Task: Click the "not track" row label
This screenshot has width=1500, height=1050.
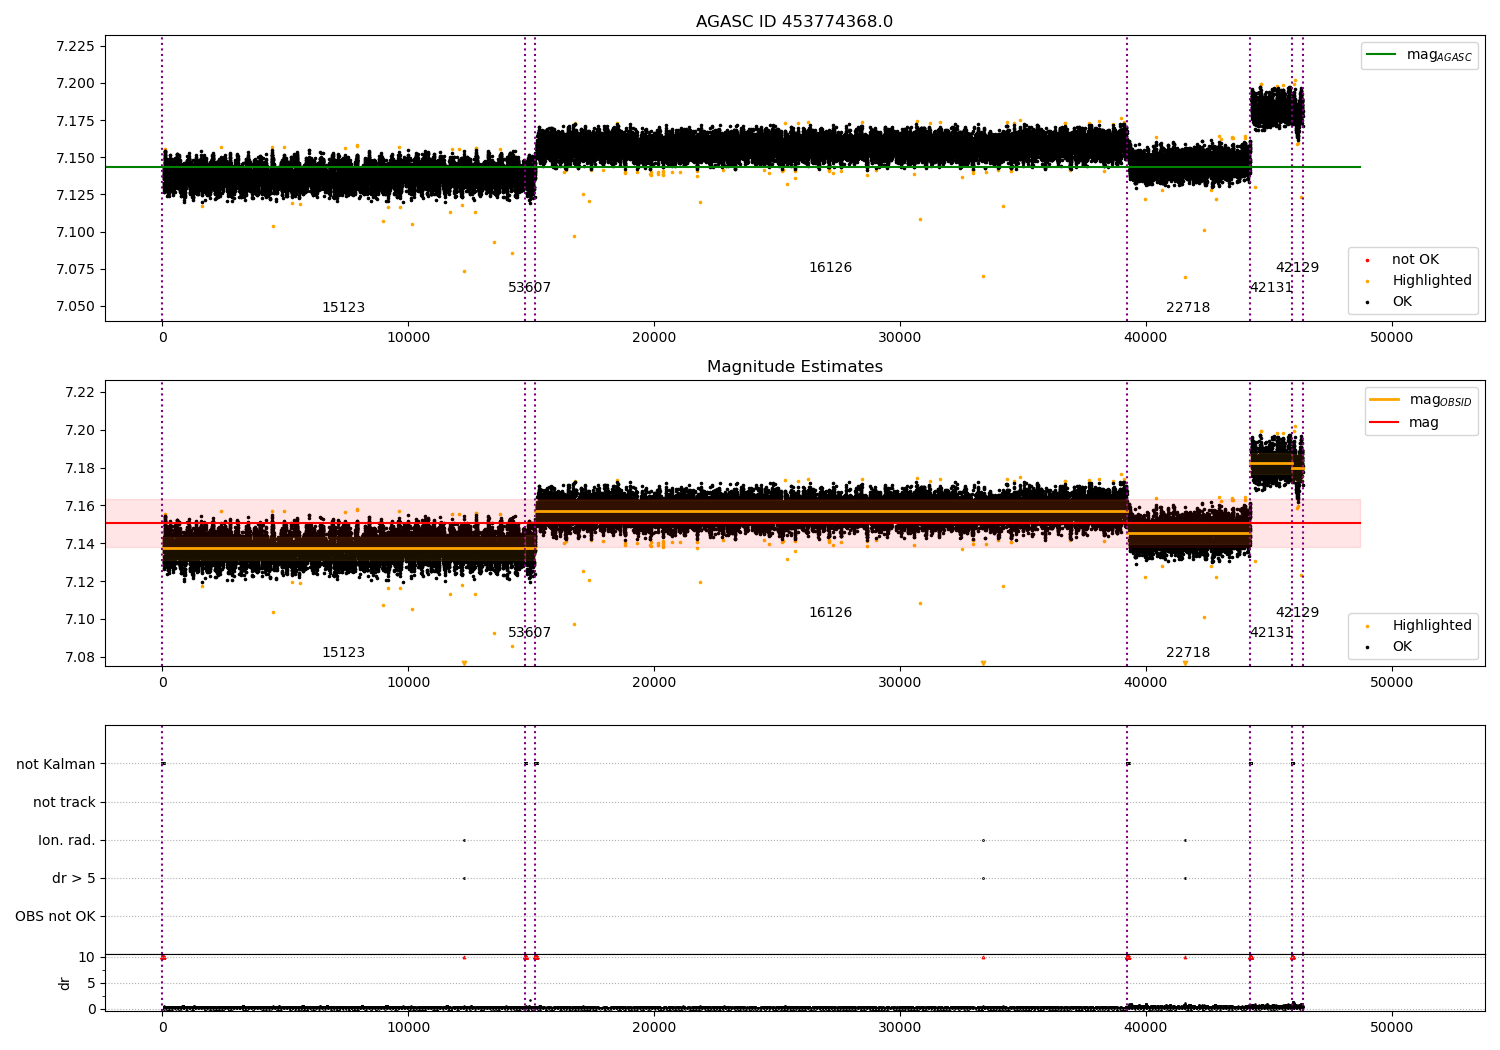Action: (x=64, y=802)
